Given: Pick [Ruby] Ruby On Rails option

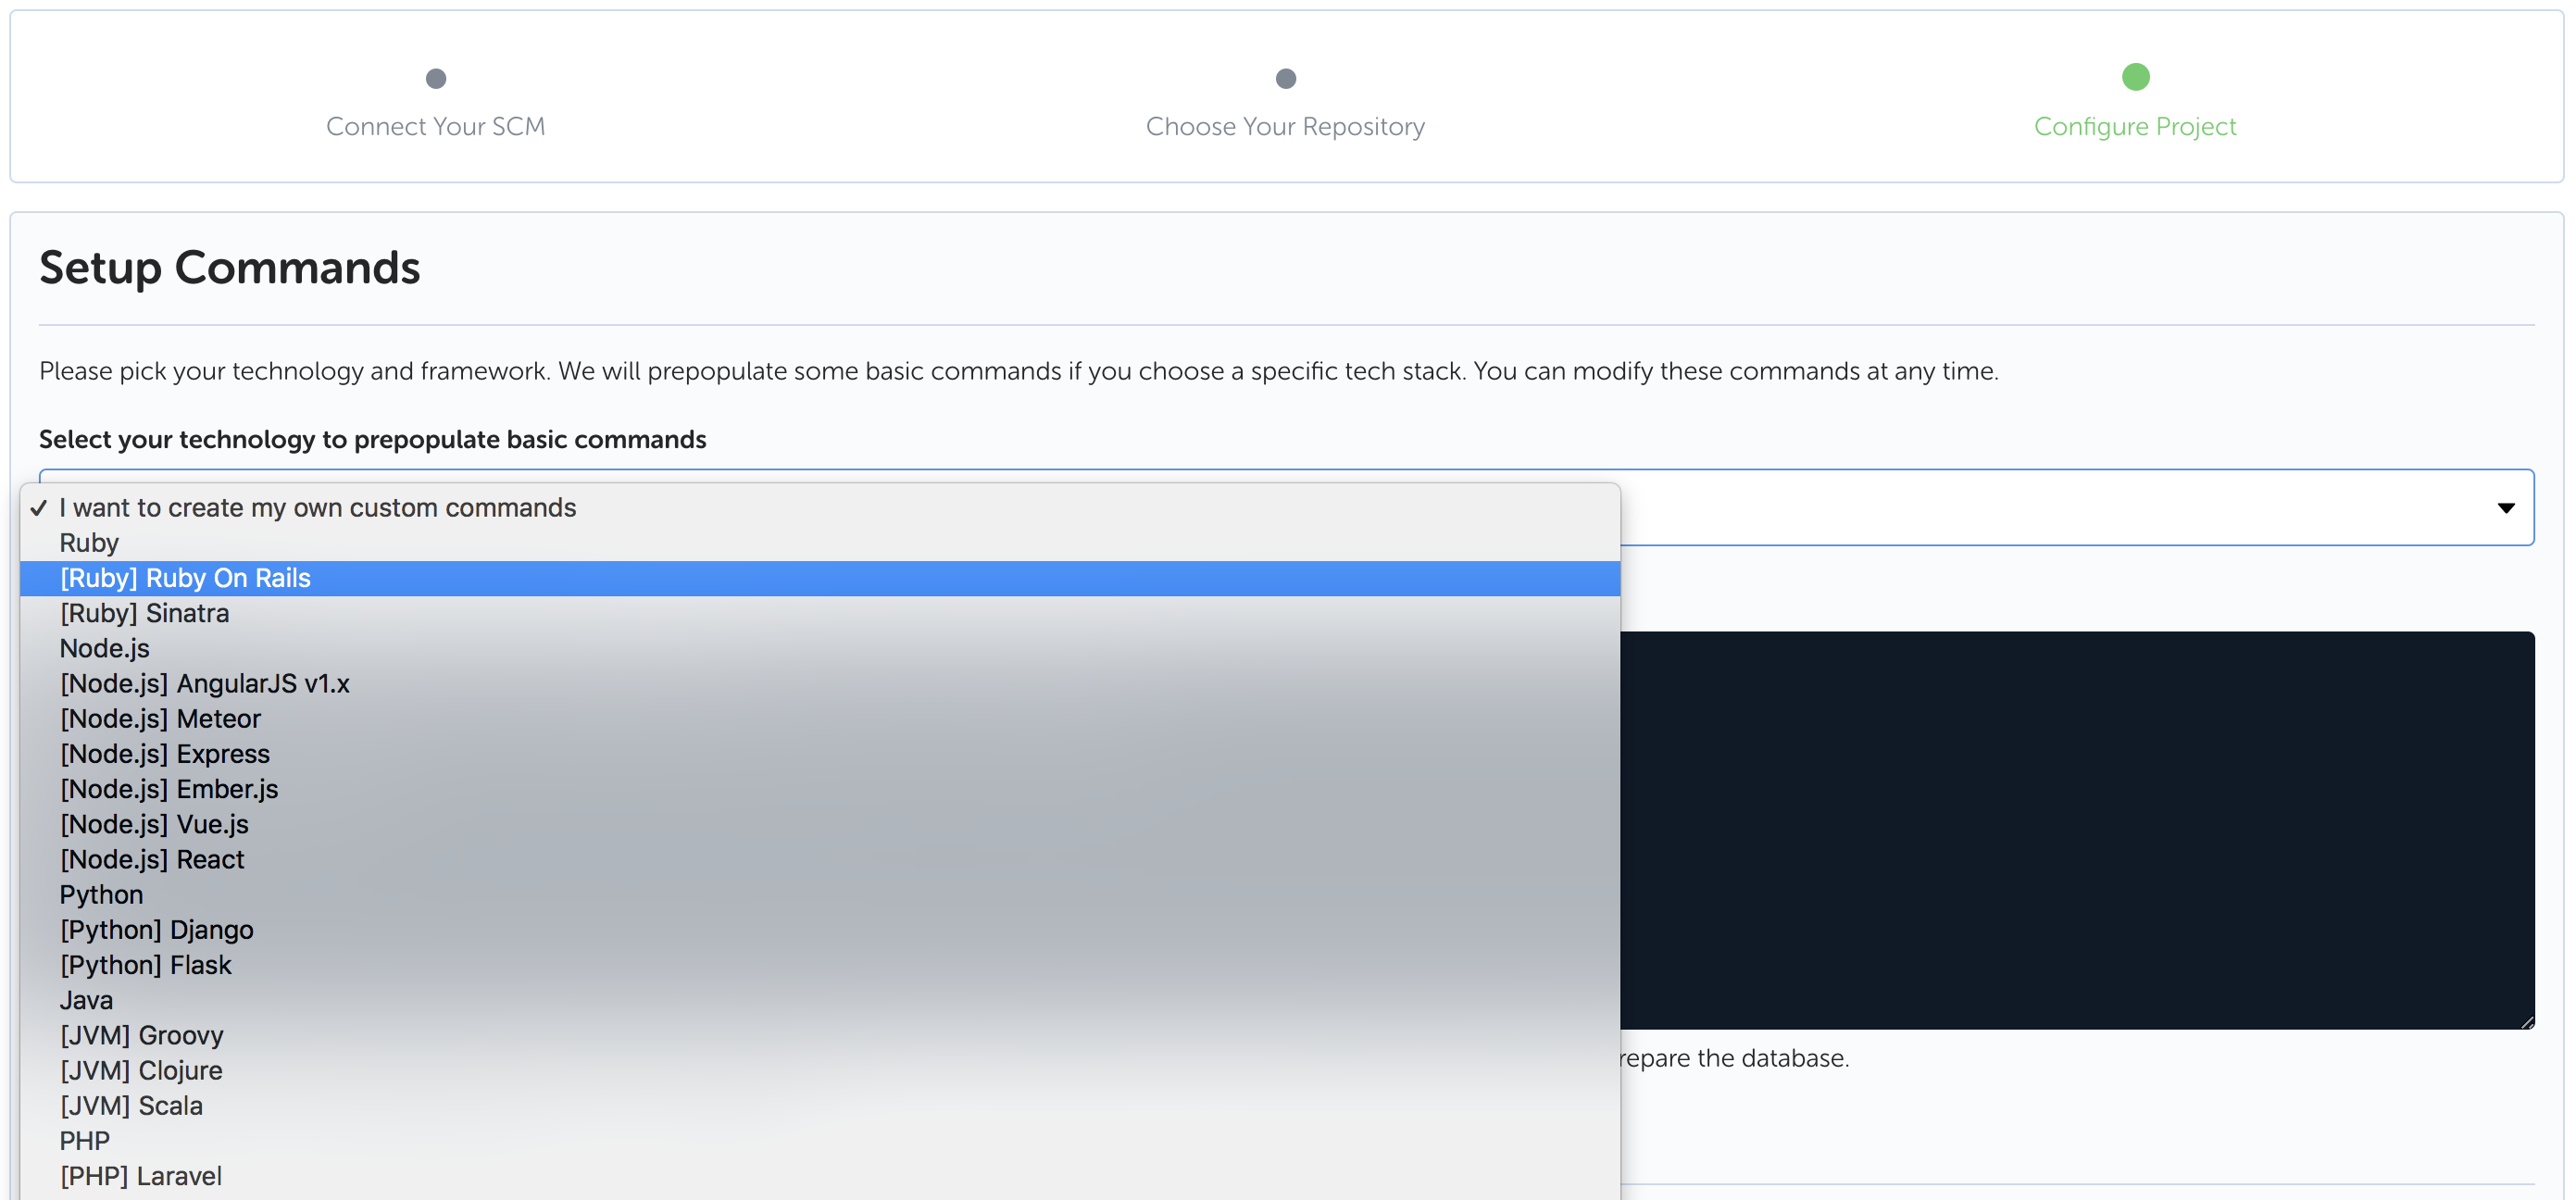Looking at the screenshot, I should (820, 578).
